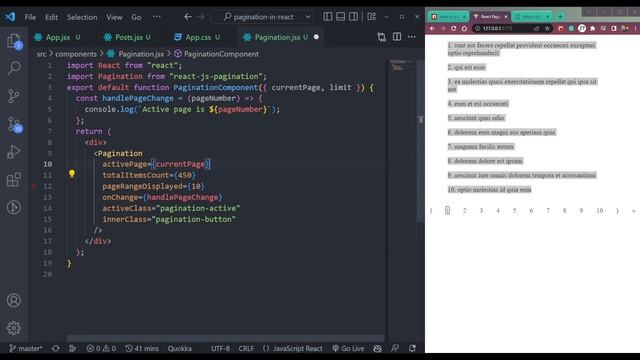The width and height of the screenshot is (640, 360).
Task: Click the editor minimap
Action: click(x=401, y=67)
